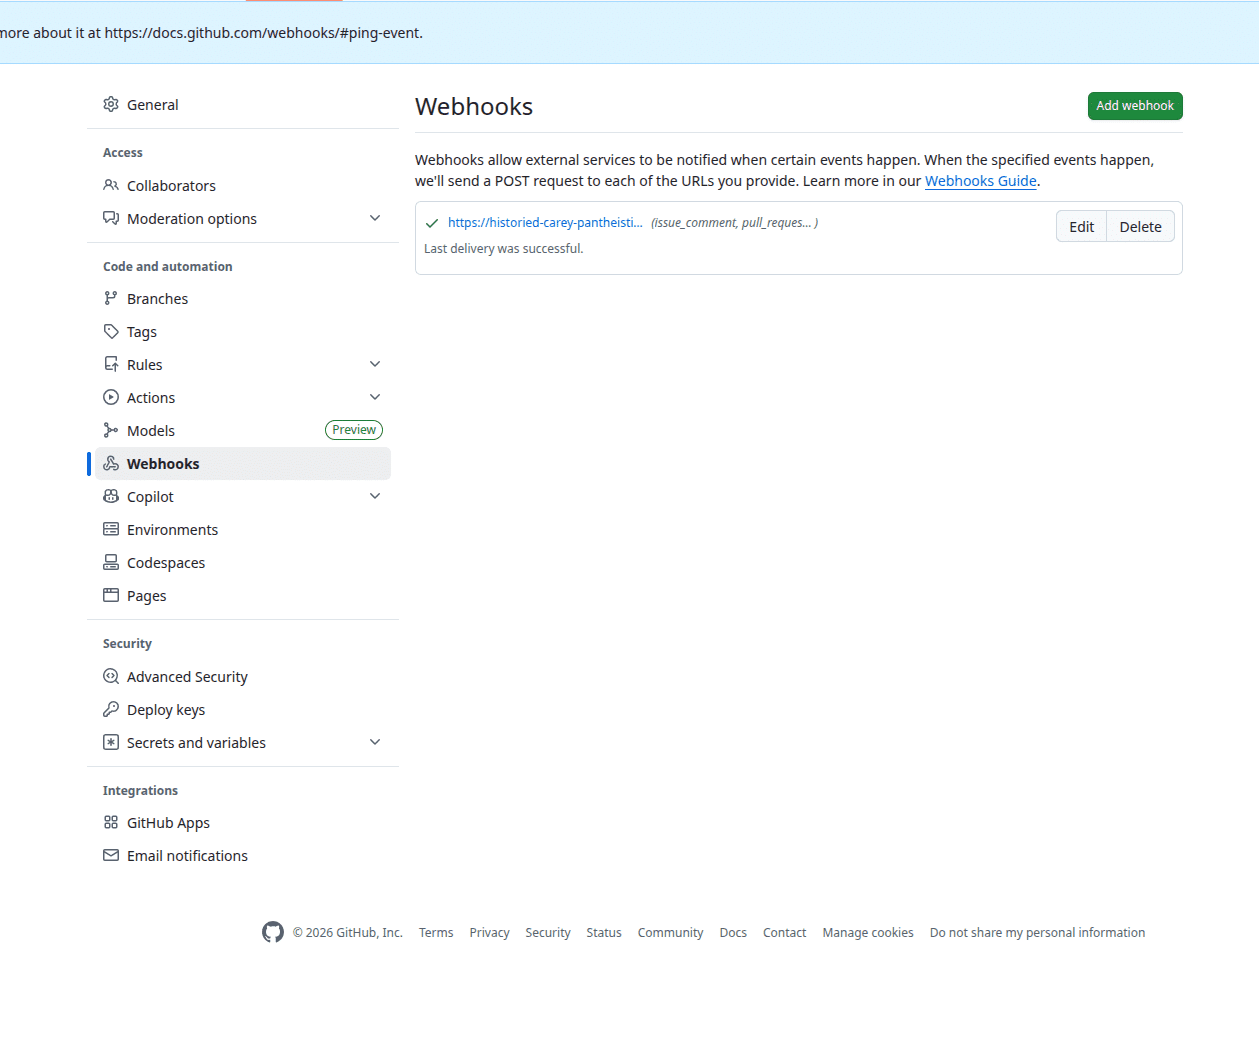The width and height of the screenshot is (1259, 1054).
Task: Click the Models icon in sidebar
Action: 111,430
